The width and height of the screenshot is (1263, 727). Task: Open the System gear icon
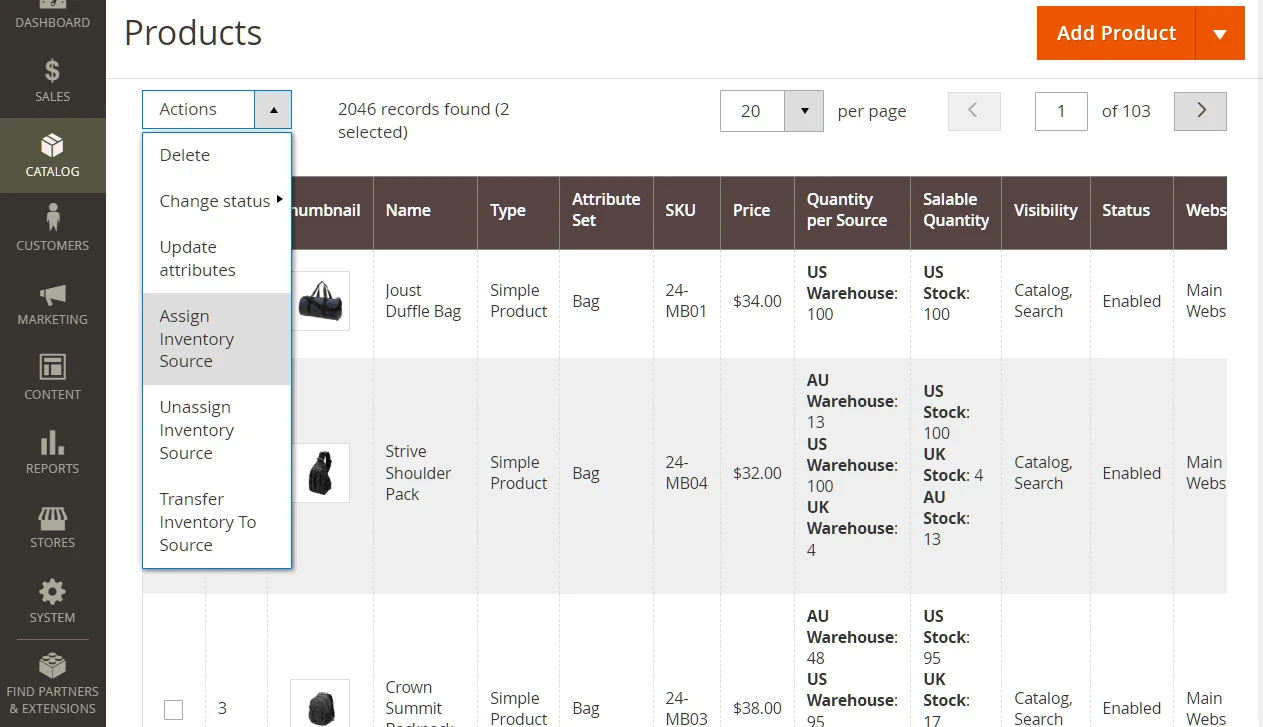pyautogui.click(x=52, y=591)
